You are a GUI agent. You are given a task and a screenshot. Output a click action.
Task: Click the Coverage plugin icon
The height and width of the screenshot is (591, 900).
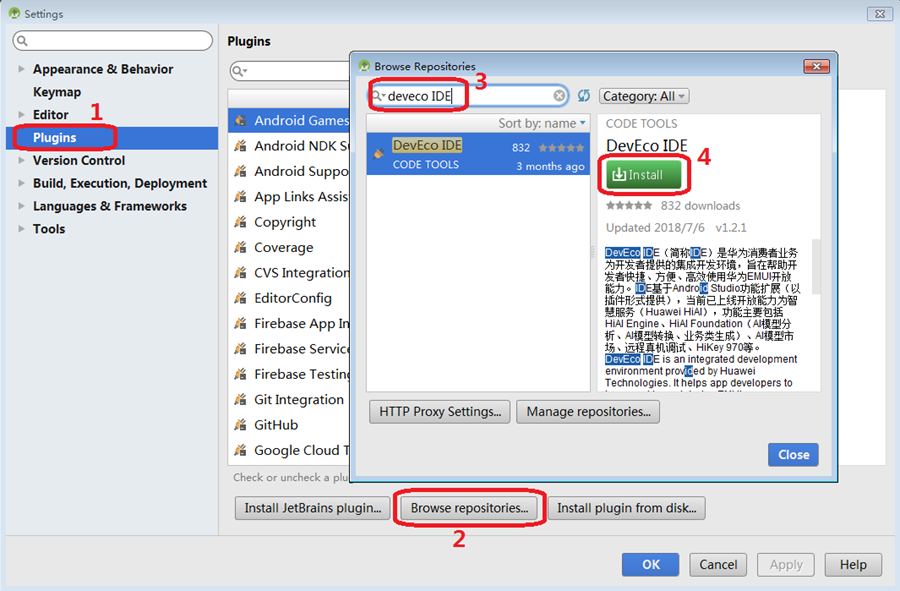240,247
